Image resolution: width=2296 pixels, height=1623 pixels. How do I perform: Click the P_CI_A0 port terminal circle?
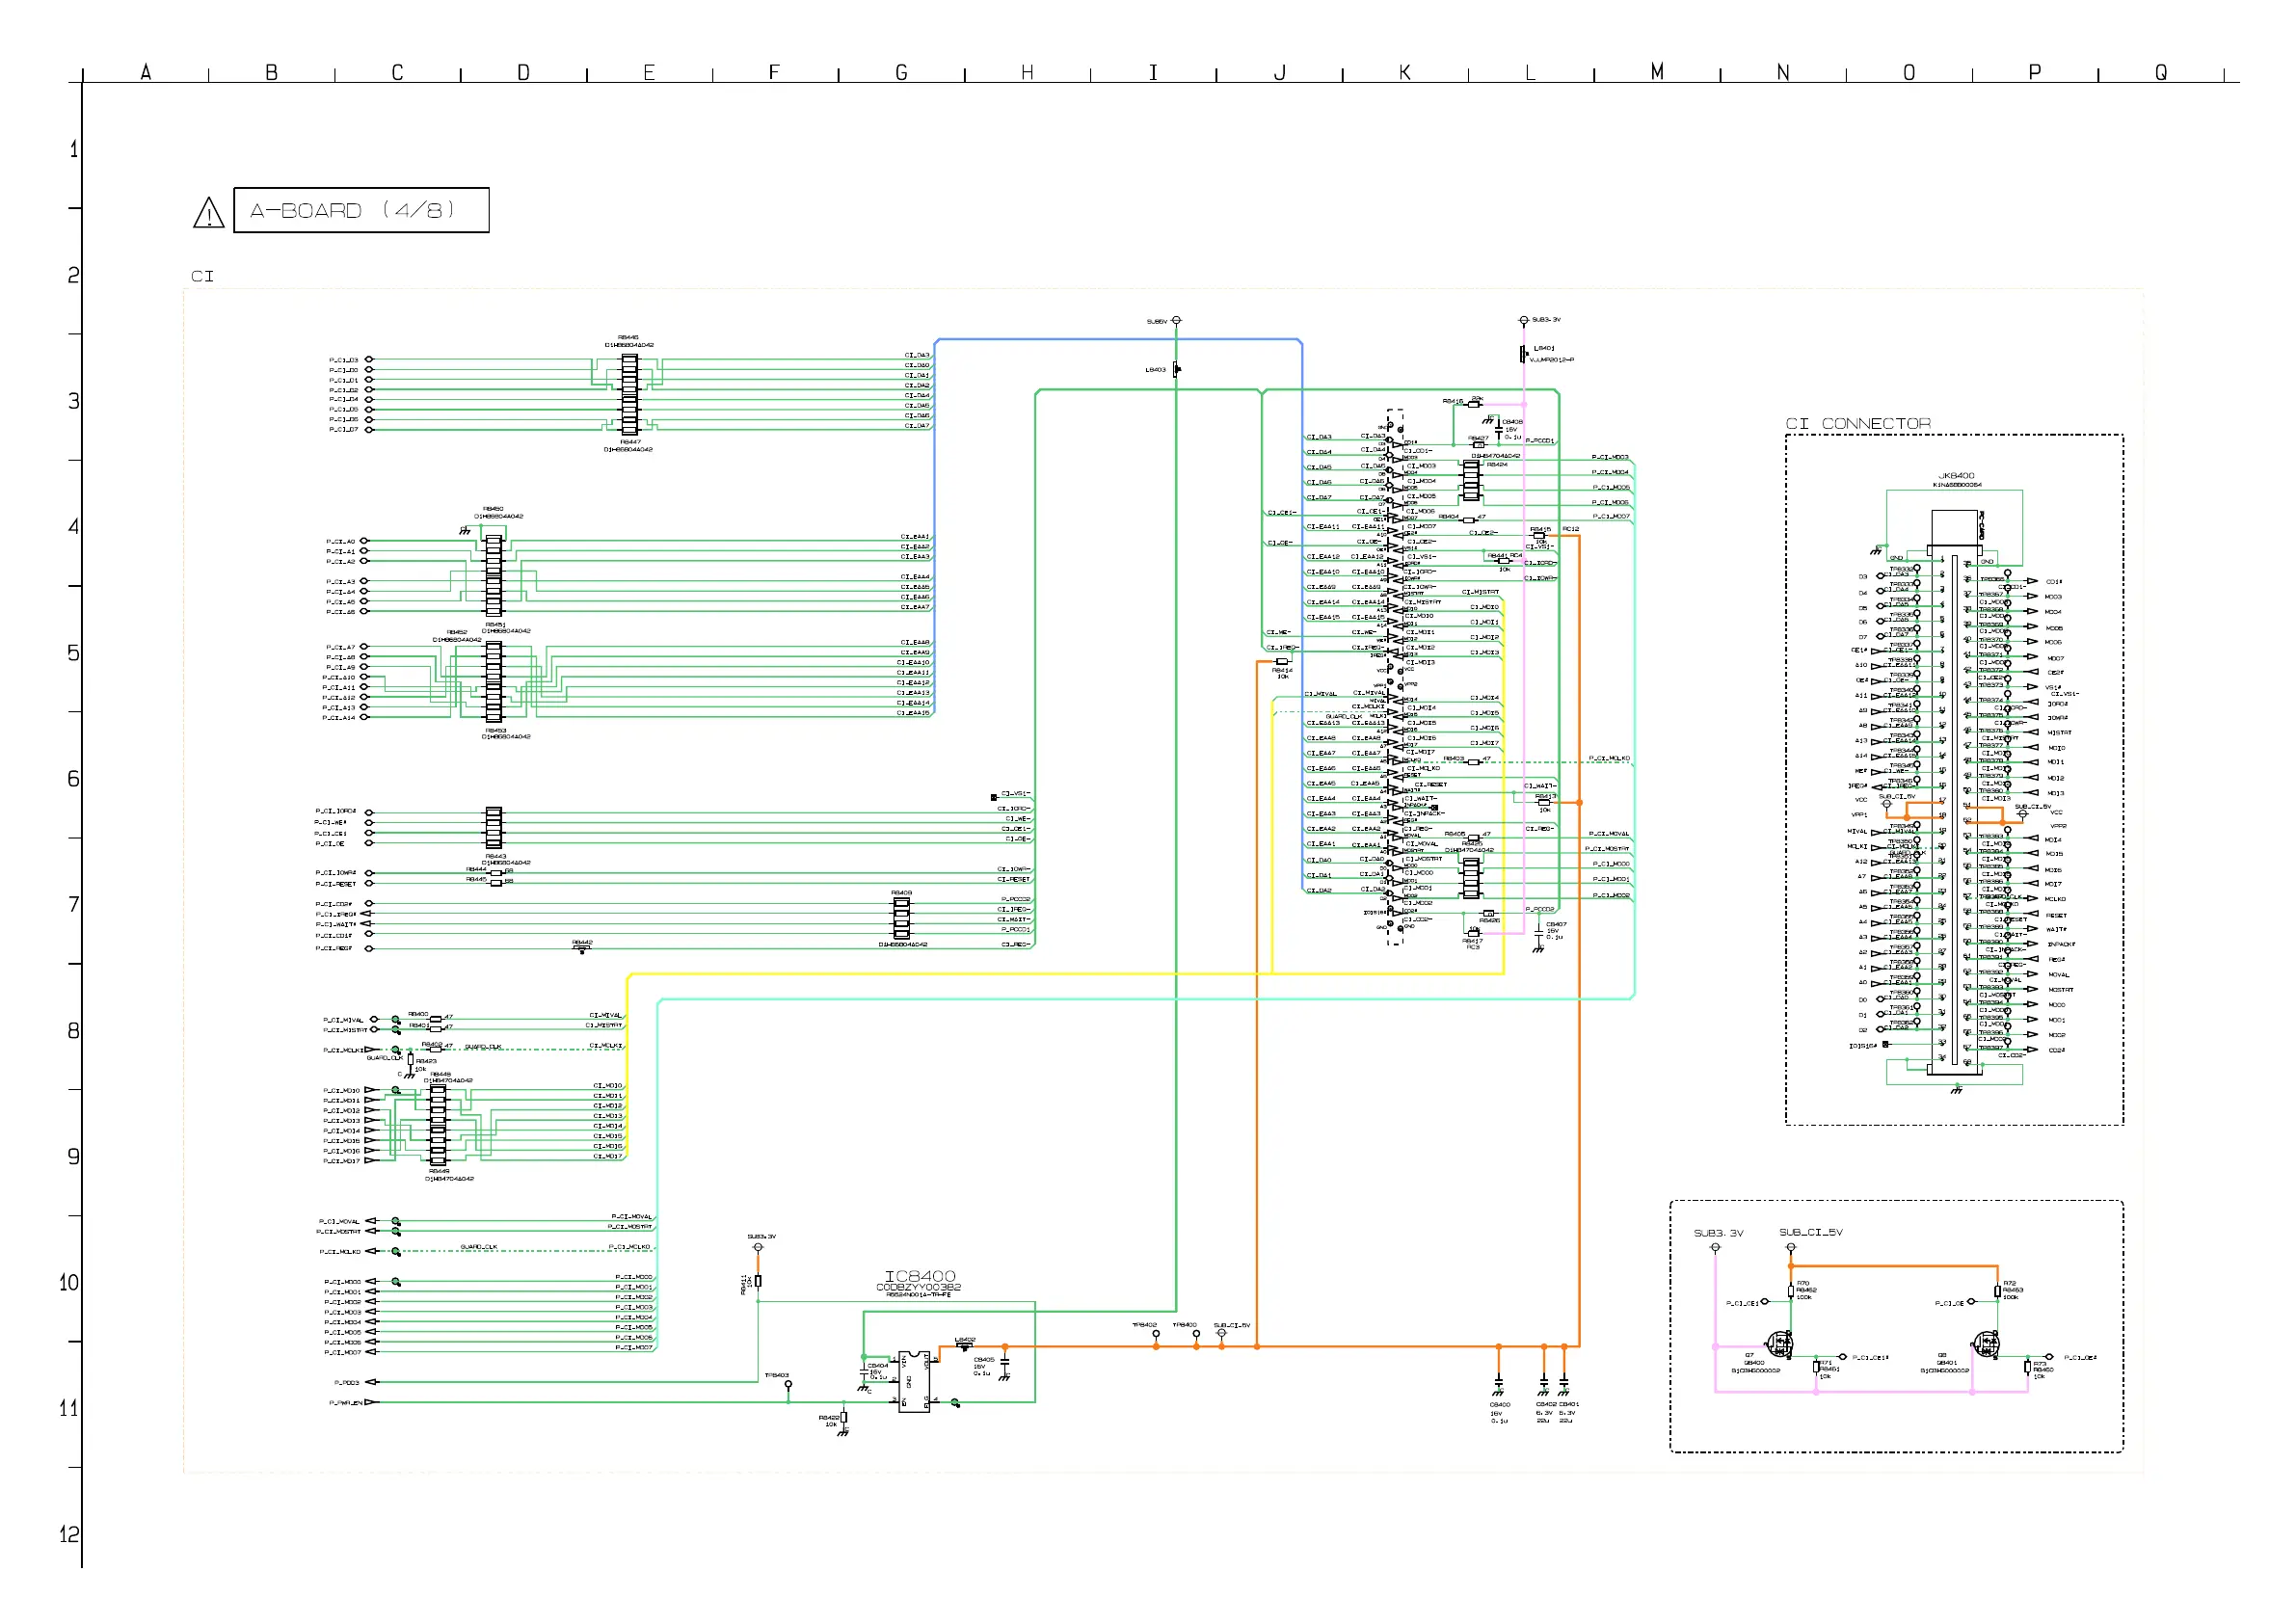(364, 541)
